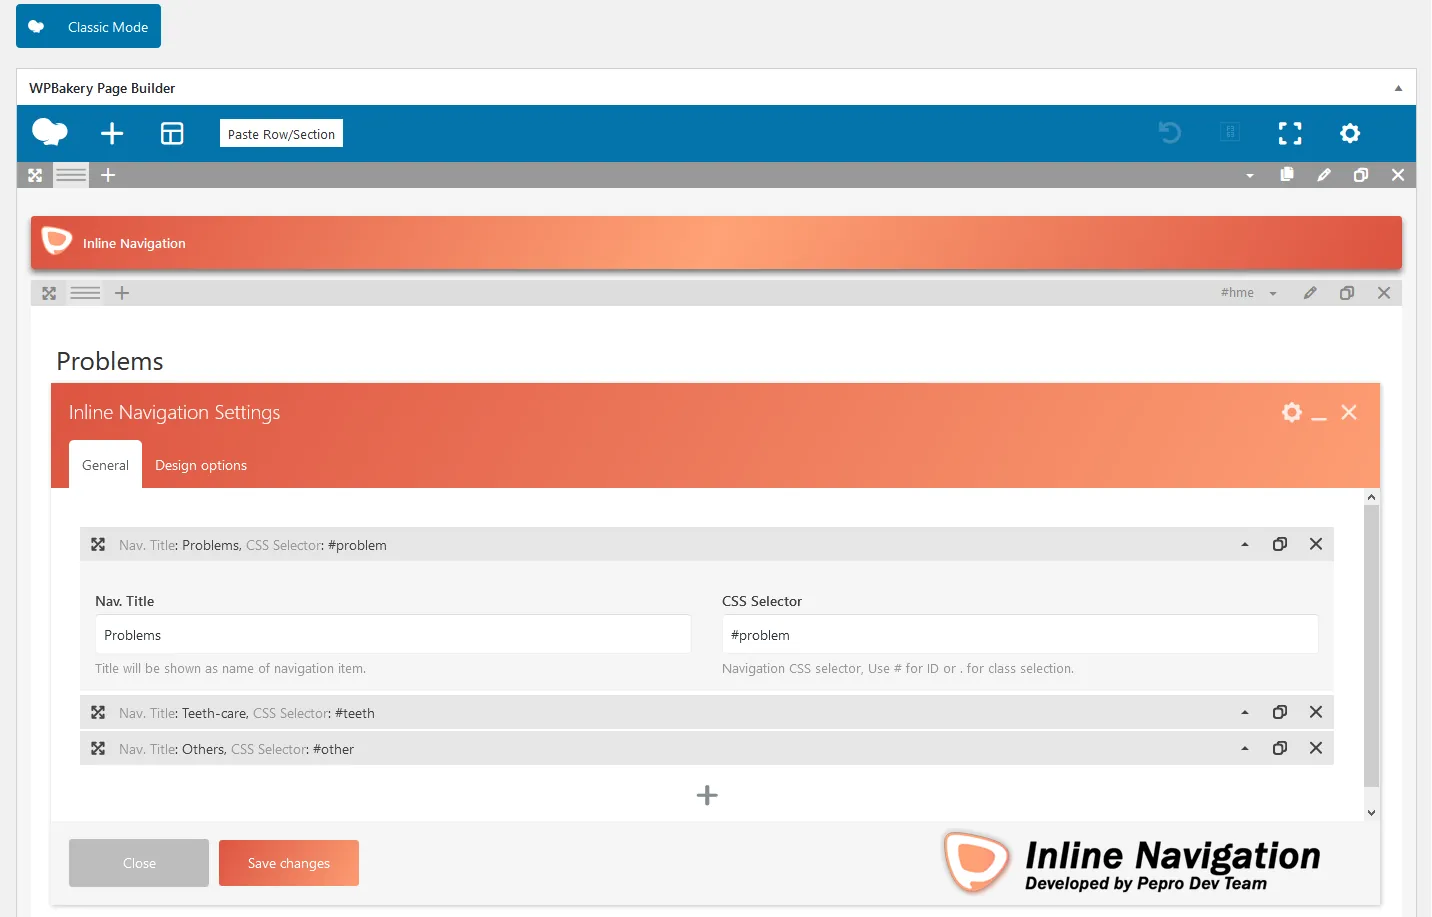This screenshot has height=917, width=1432.
Task: Open settings gear in Inline Navigation Settings
Action: click(x=1292, y=412)
